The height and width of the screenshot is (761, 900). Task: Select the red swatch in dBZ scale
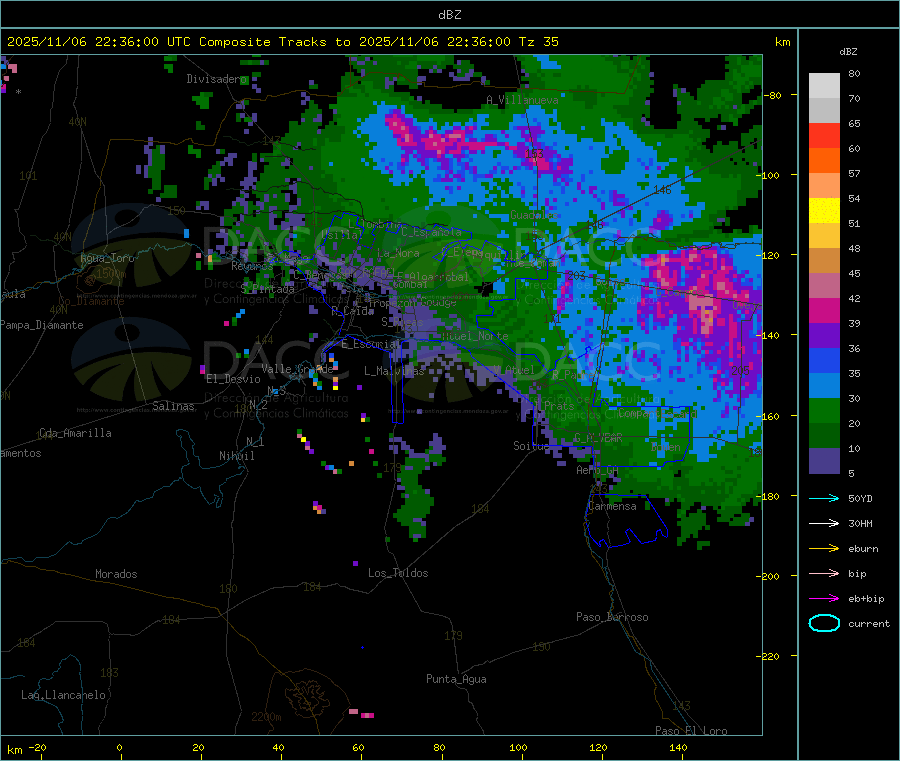824,135
